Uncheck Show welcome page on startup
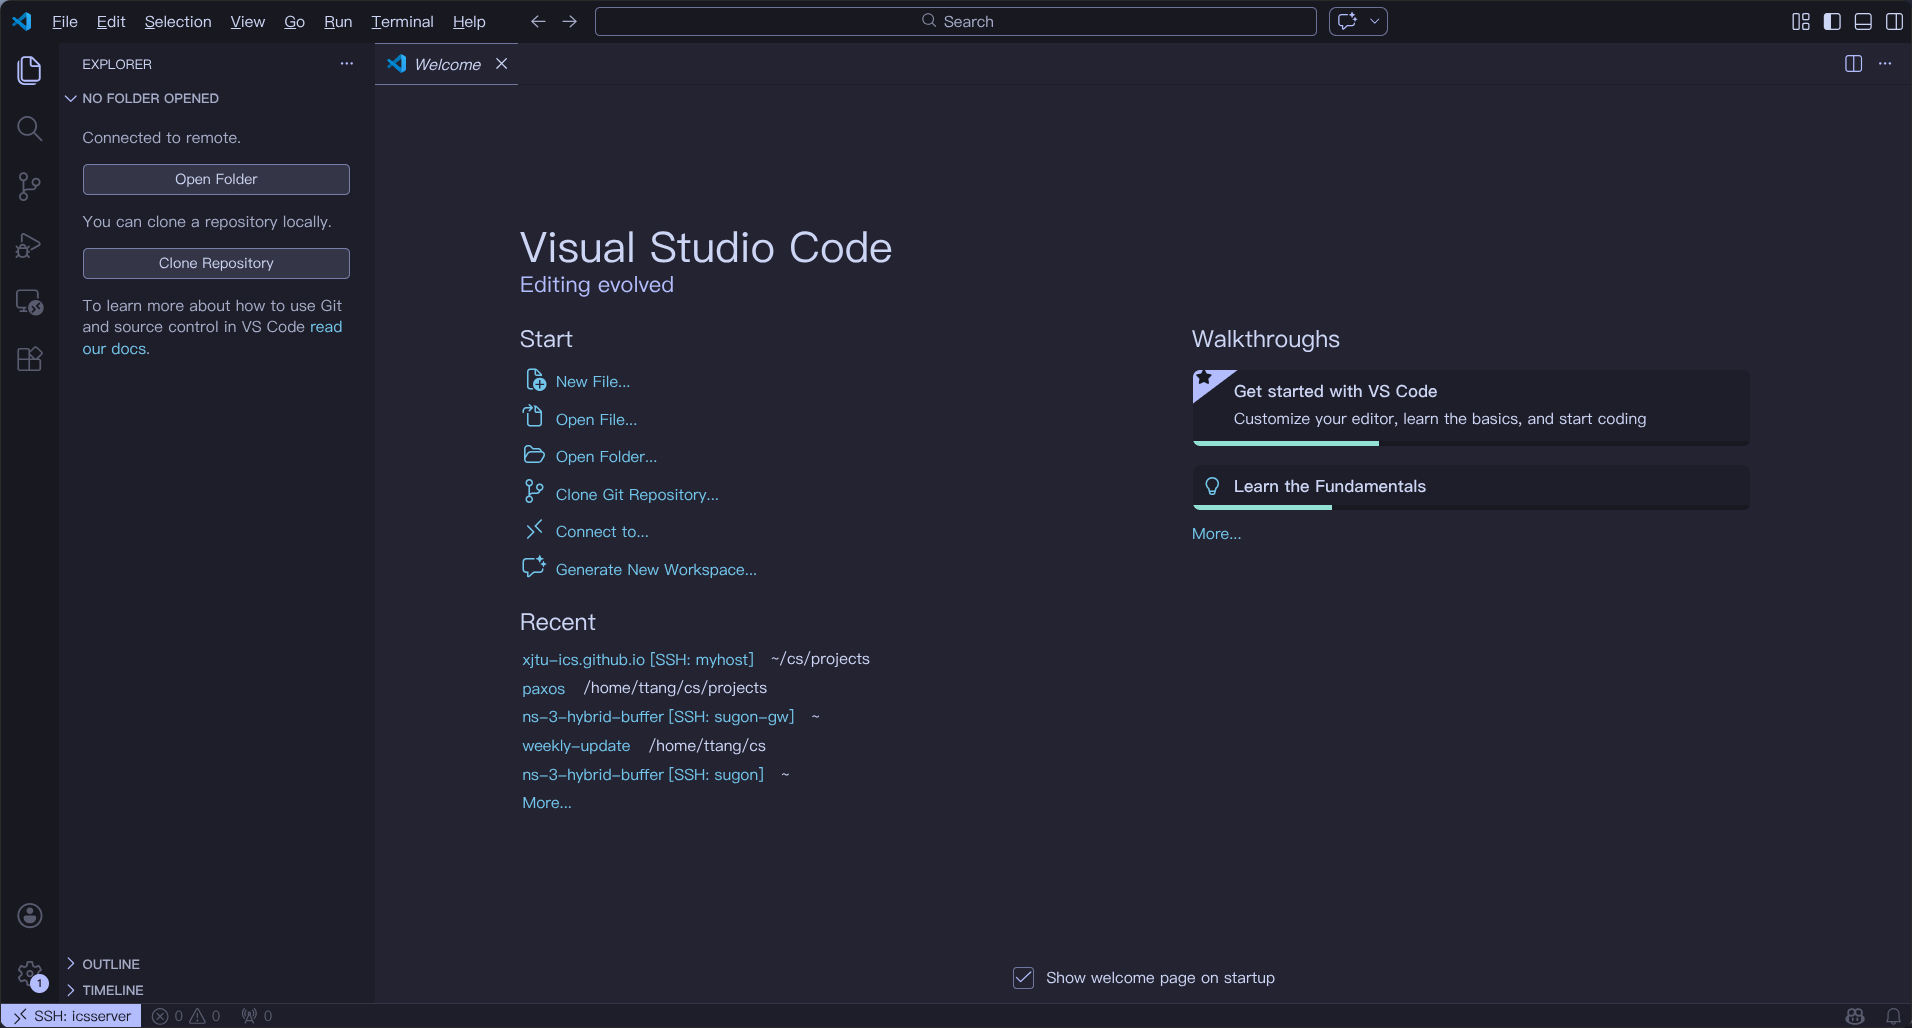The height and width of the screenshot is (1028, 1912). click(1023, 978)
